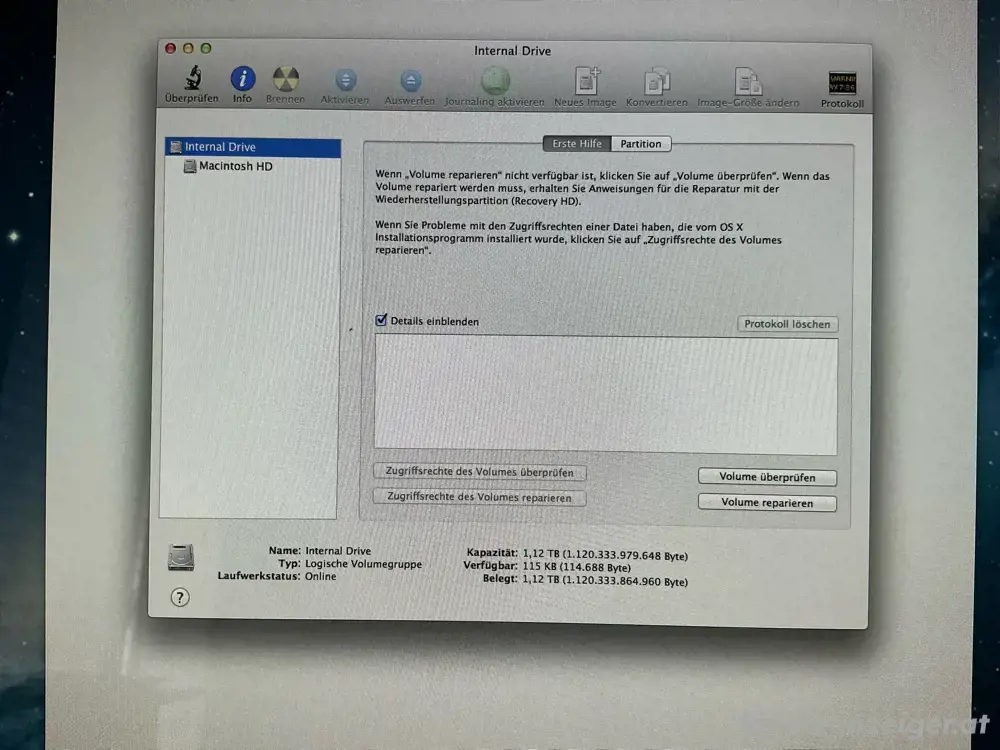This screenshot has height=750, width=1000.
Task: Click the Aktivieren toolbar icon
Action: click(345, 80)
